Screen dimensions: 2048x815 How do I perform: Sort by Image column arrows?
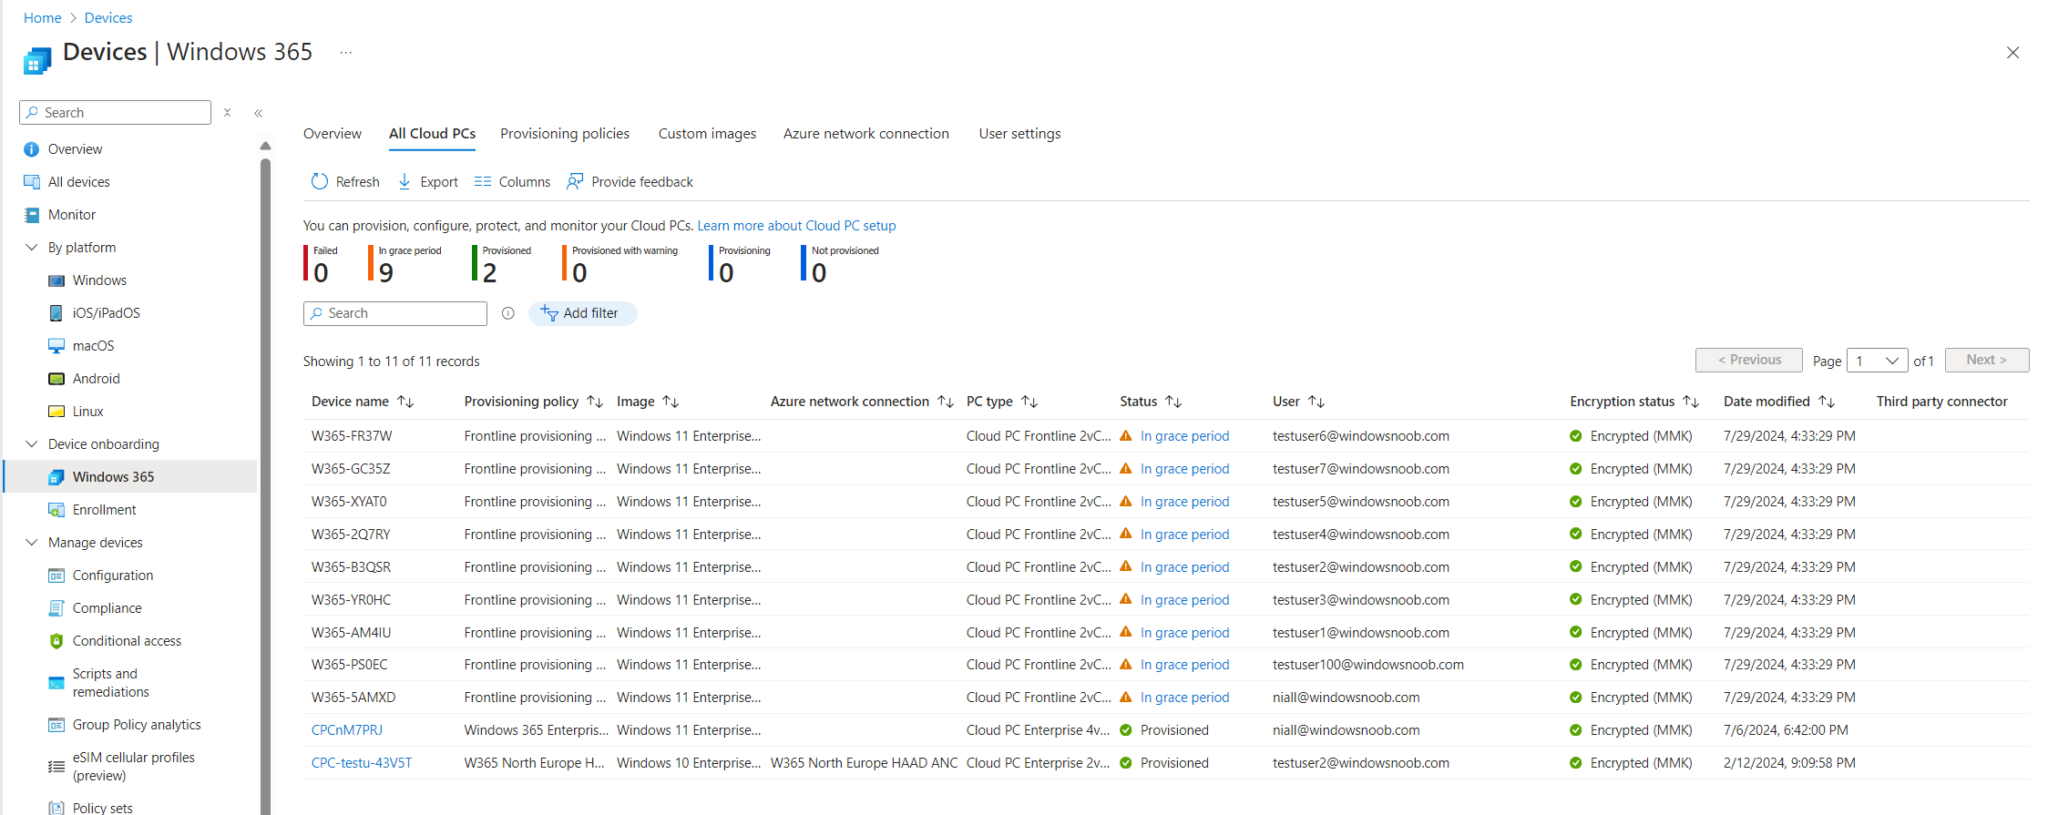coord(671,401)
